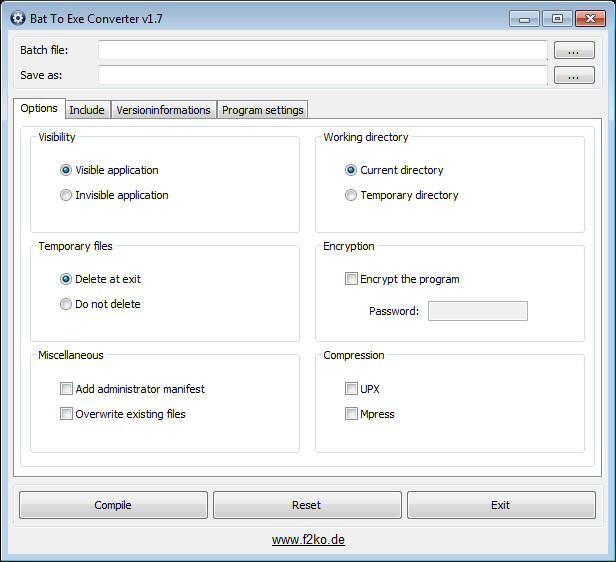Focus the Batch file path field
Screen dimensions: 616x562
click(x=323, y=50)
